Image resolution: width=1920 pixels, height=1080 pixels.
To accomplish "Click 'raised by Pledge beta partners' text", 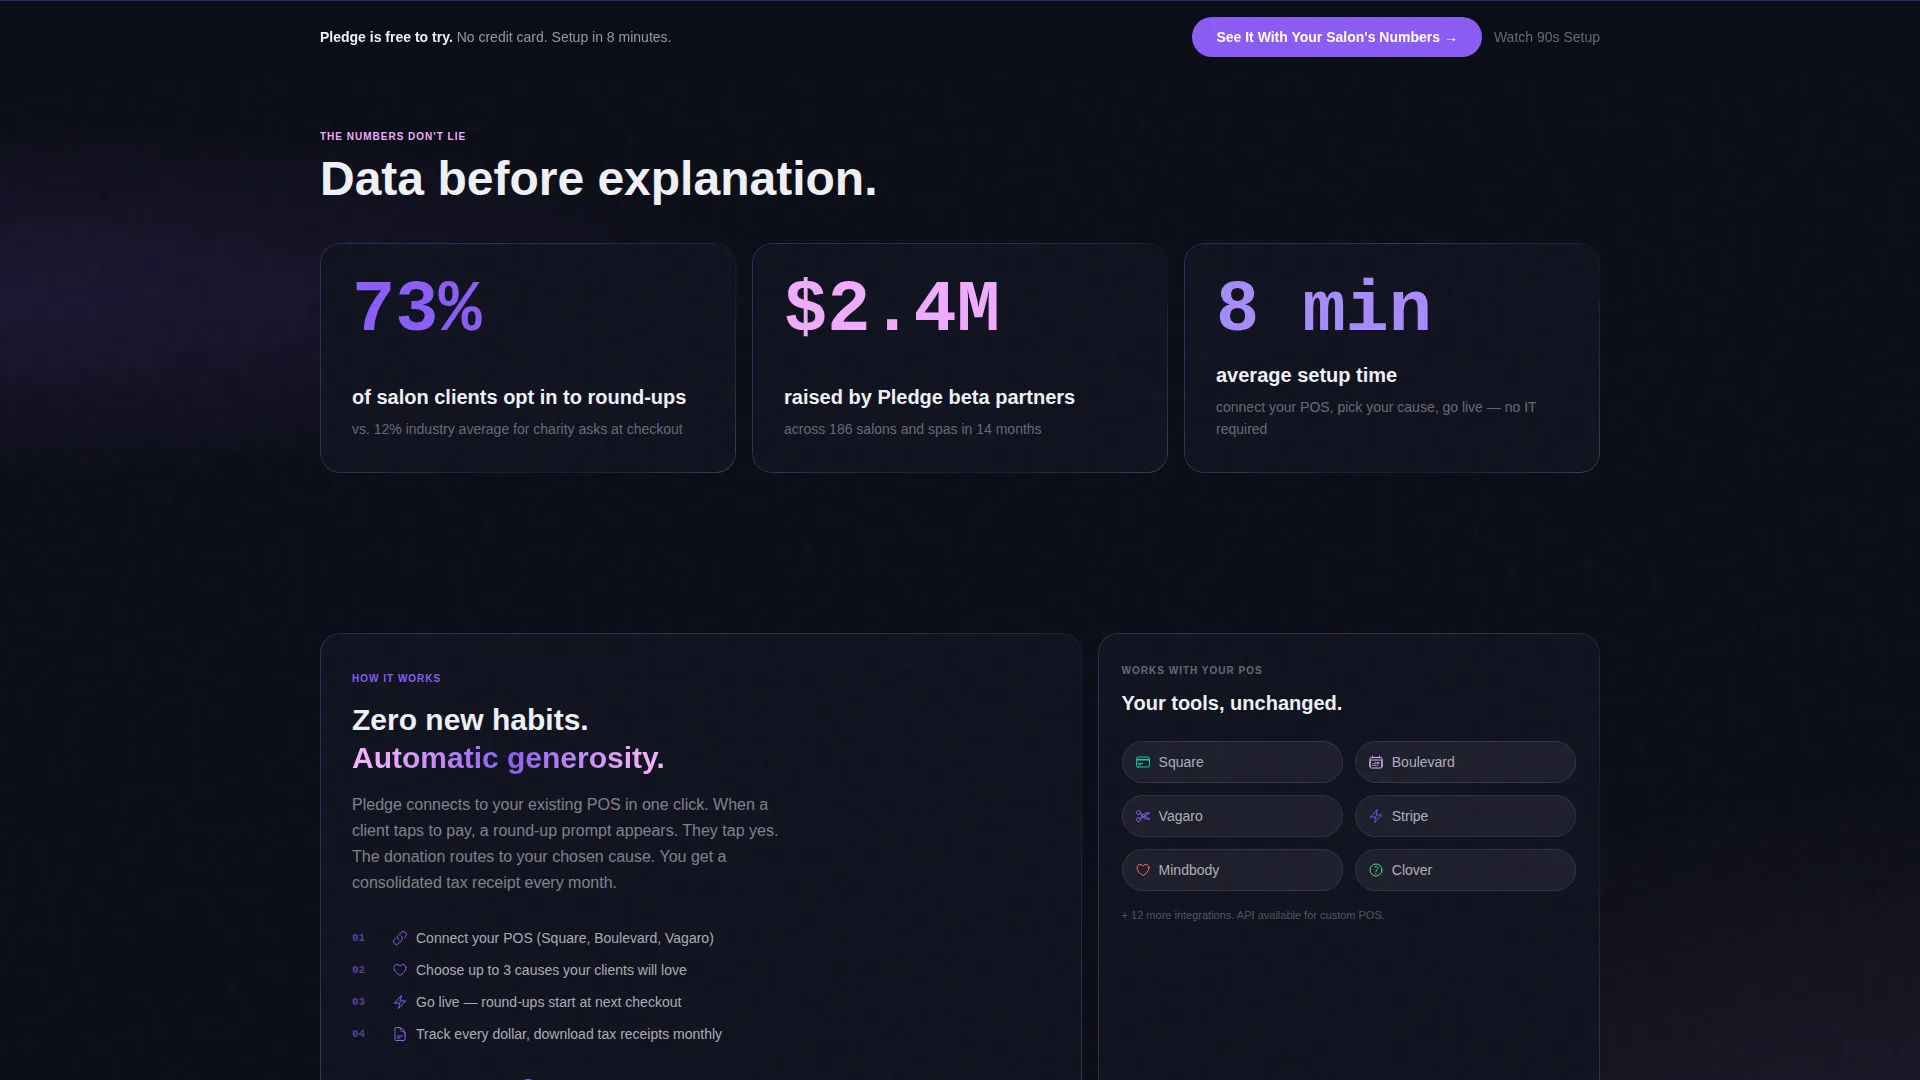I will click(929, 397).
